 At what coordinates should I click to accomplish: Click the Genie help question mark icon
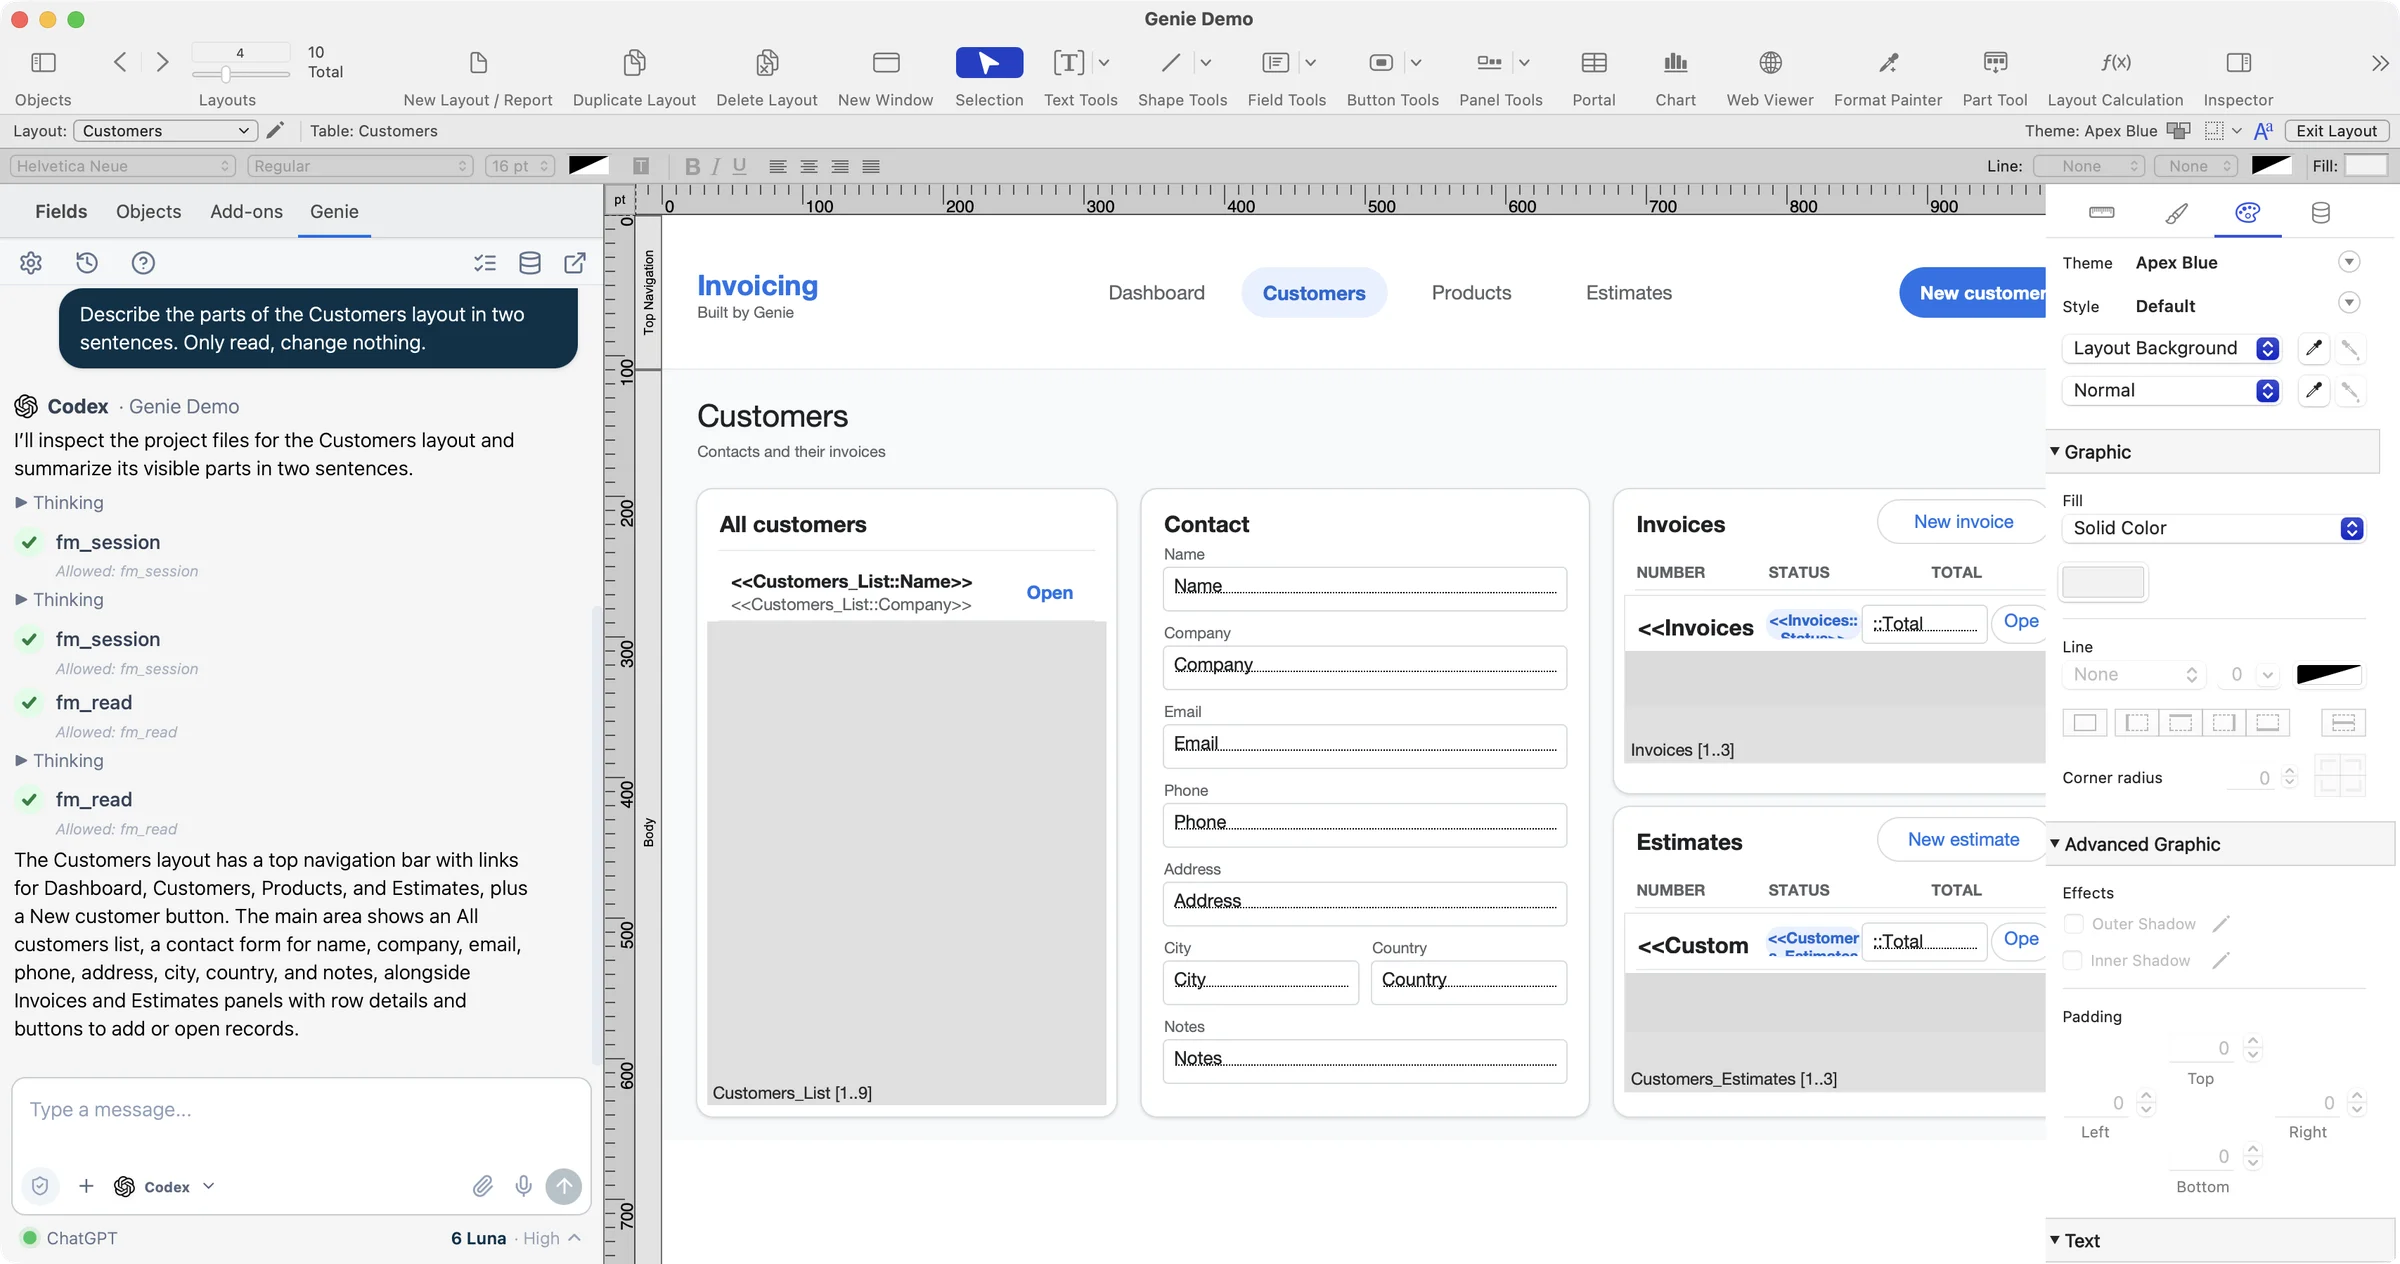pos(143,263)
